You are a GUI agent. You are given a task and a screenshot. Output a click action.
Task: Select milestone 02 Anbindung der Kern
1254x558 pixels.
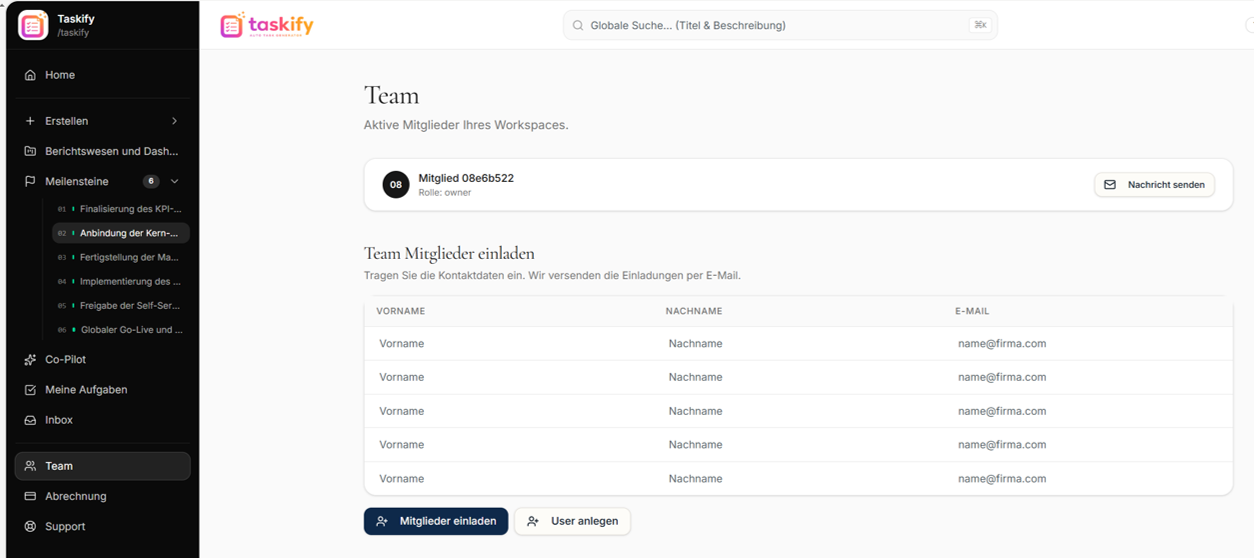(x=120, y=233)
